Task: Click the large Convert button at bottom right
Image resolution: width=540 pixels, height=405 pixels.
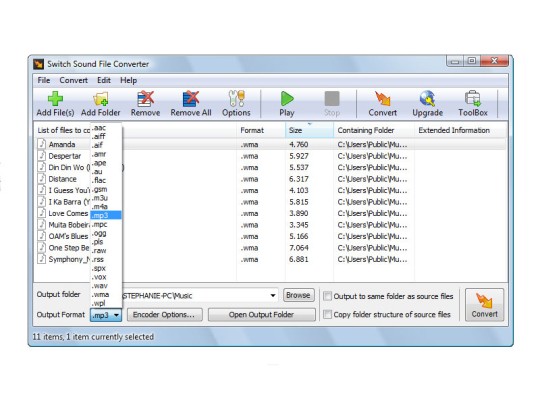Action: pos(485,305)
